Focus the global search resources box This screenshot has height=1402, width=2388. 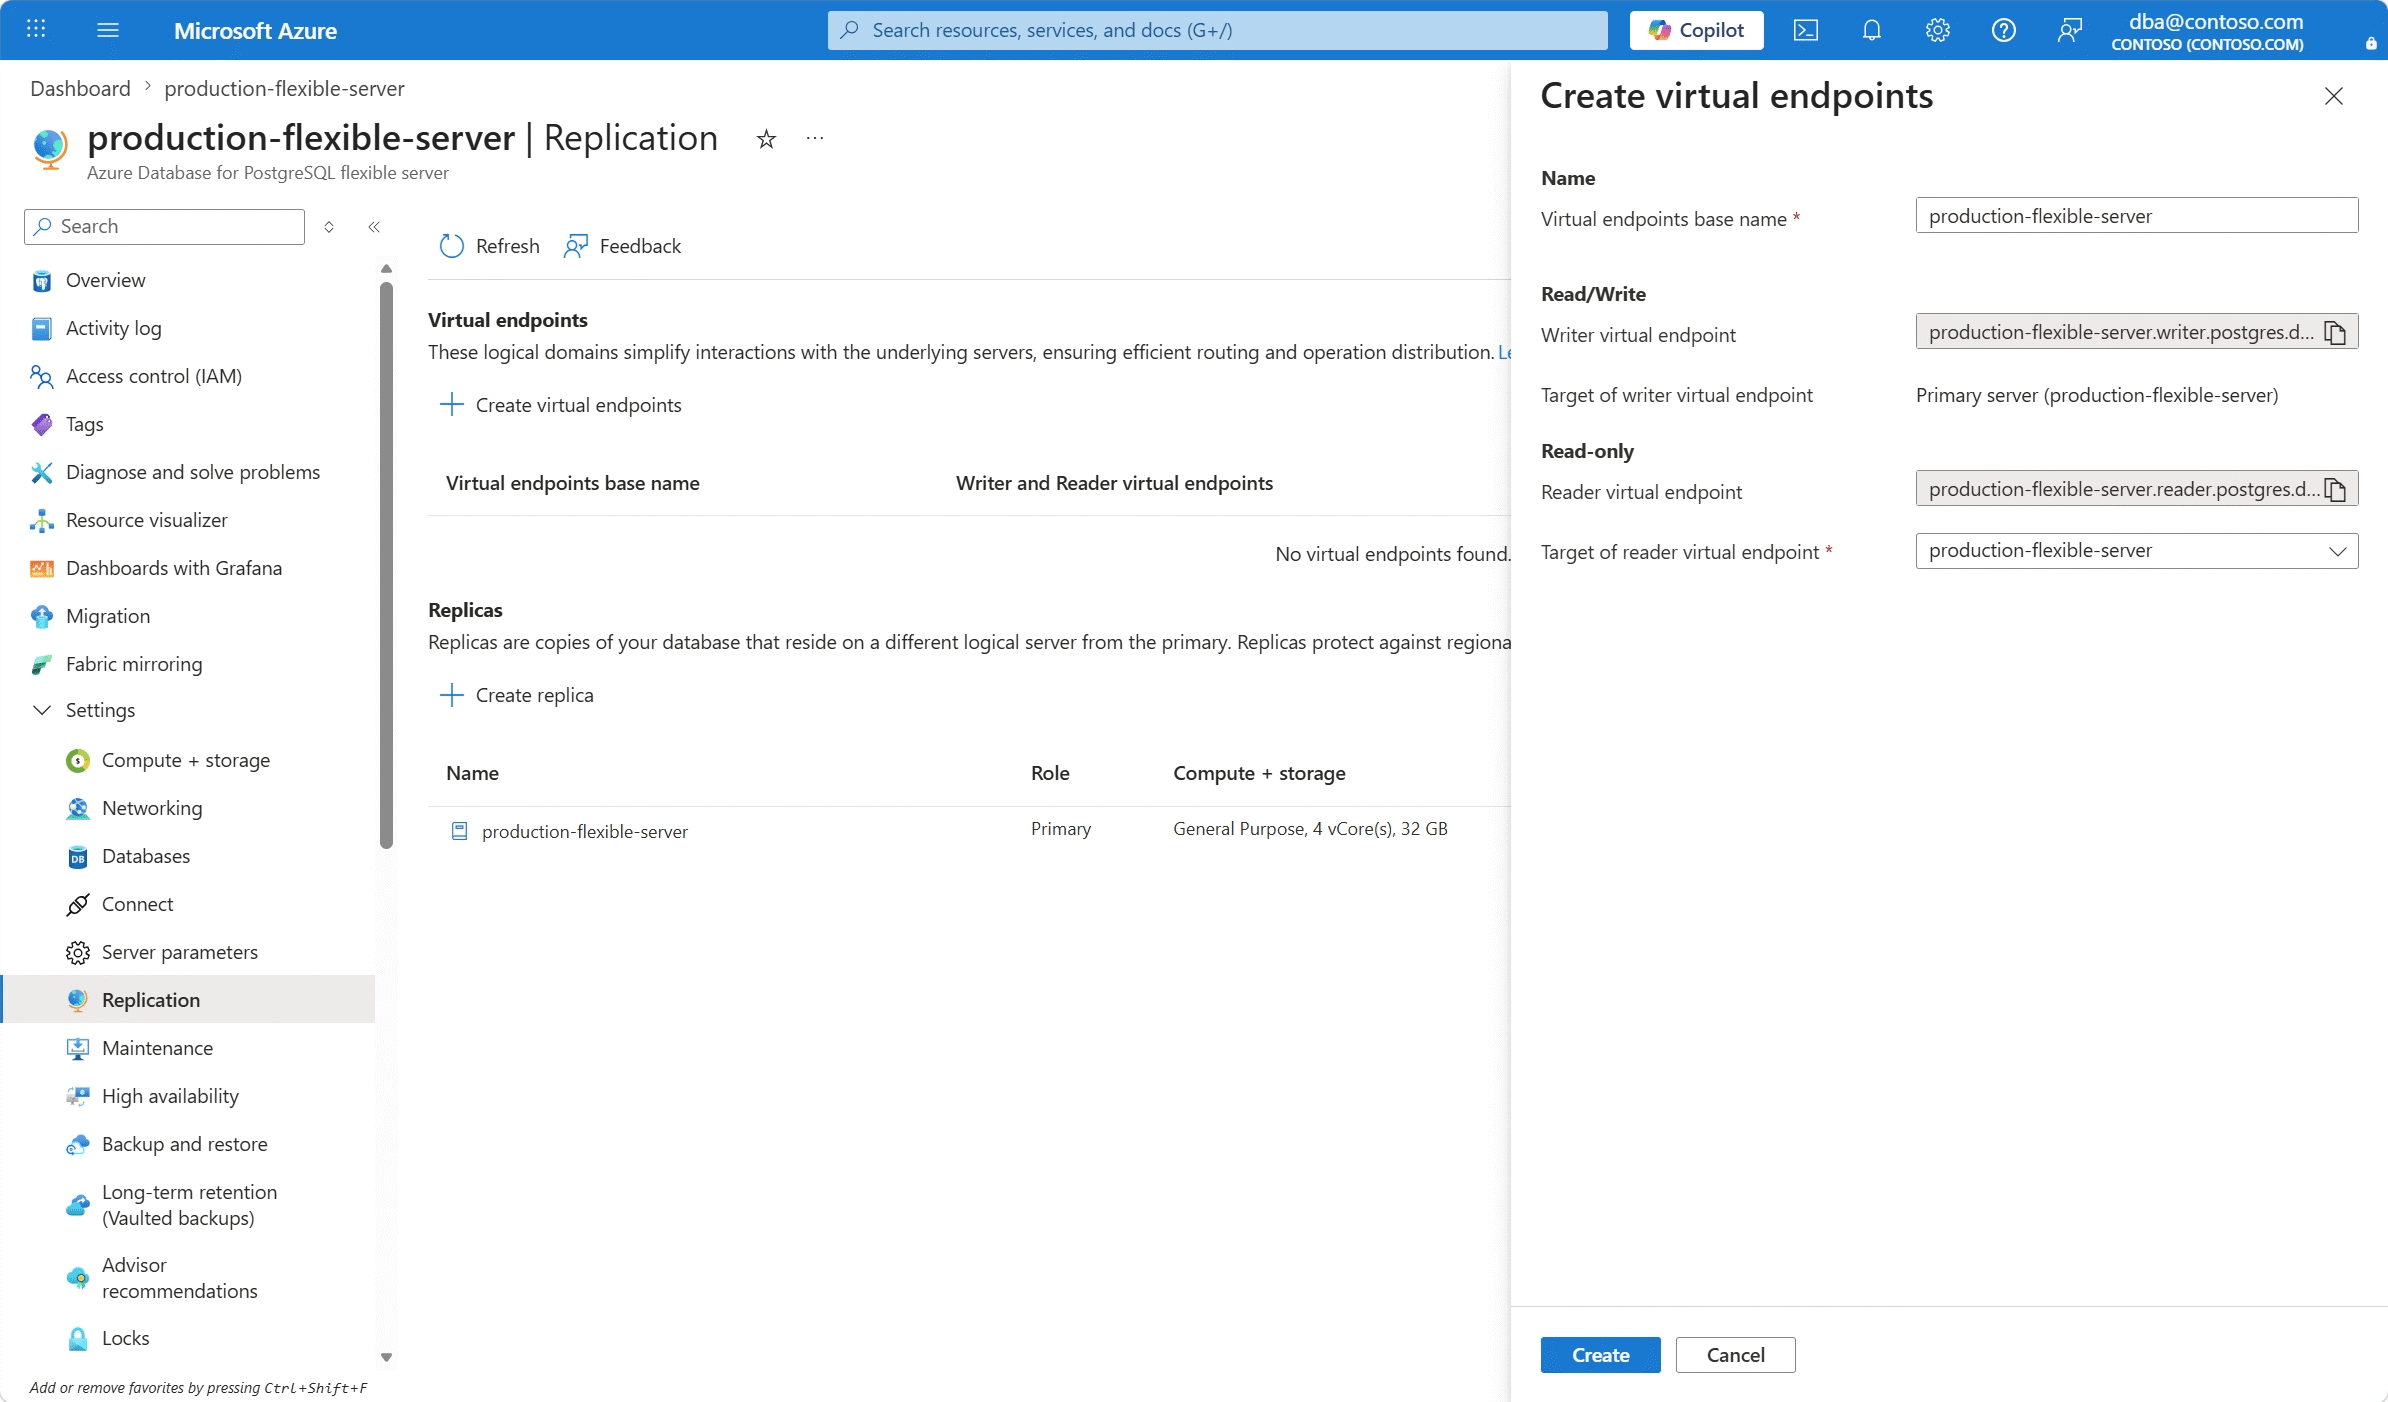pos(1218,30)
